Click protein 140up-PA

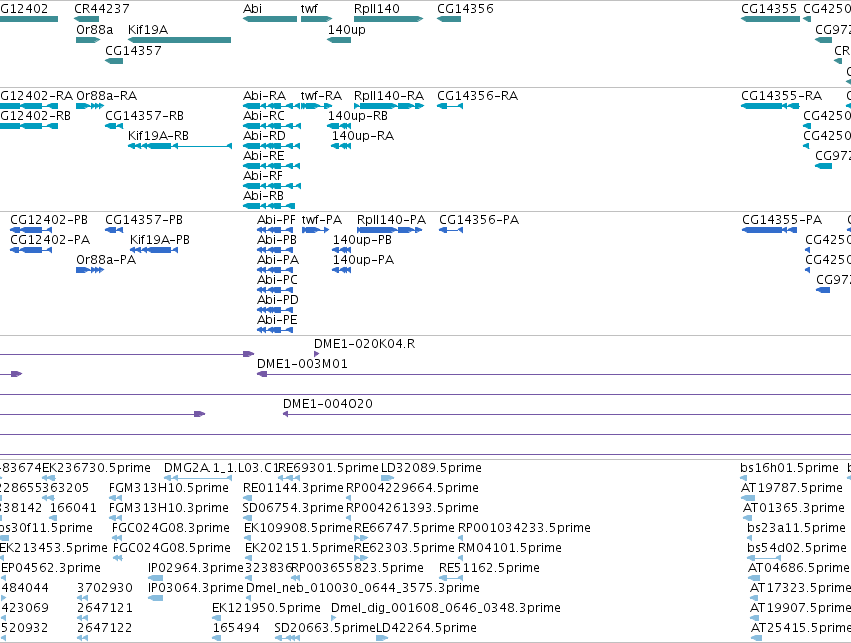pyautogui.click(x=364, y=260)
